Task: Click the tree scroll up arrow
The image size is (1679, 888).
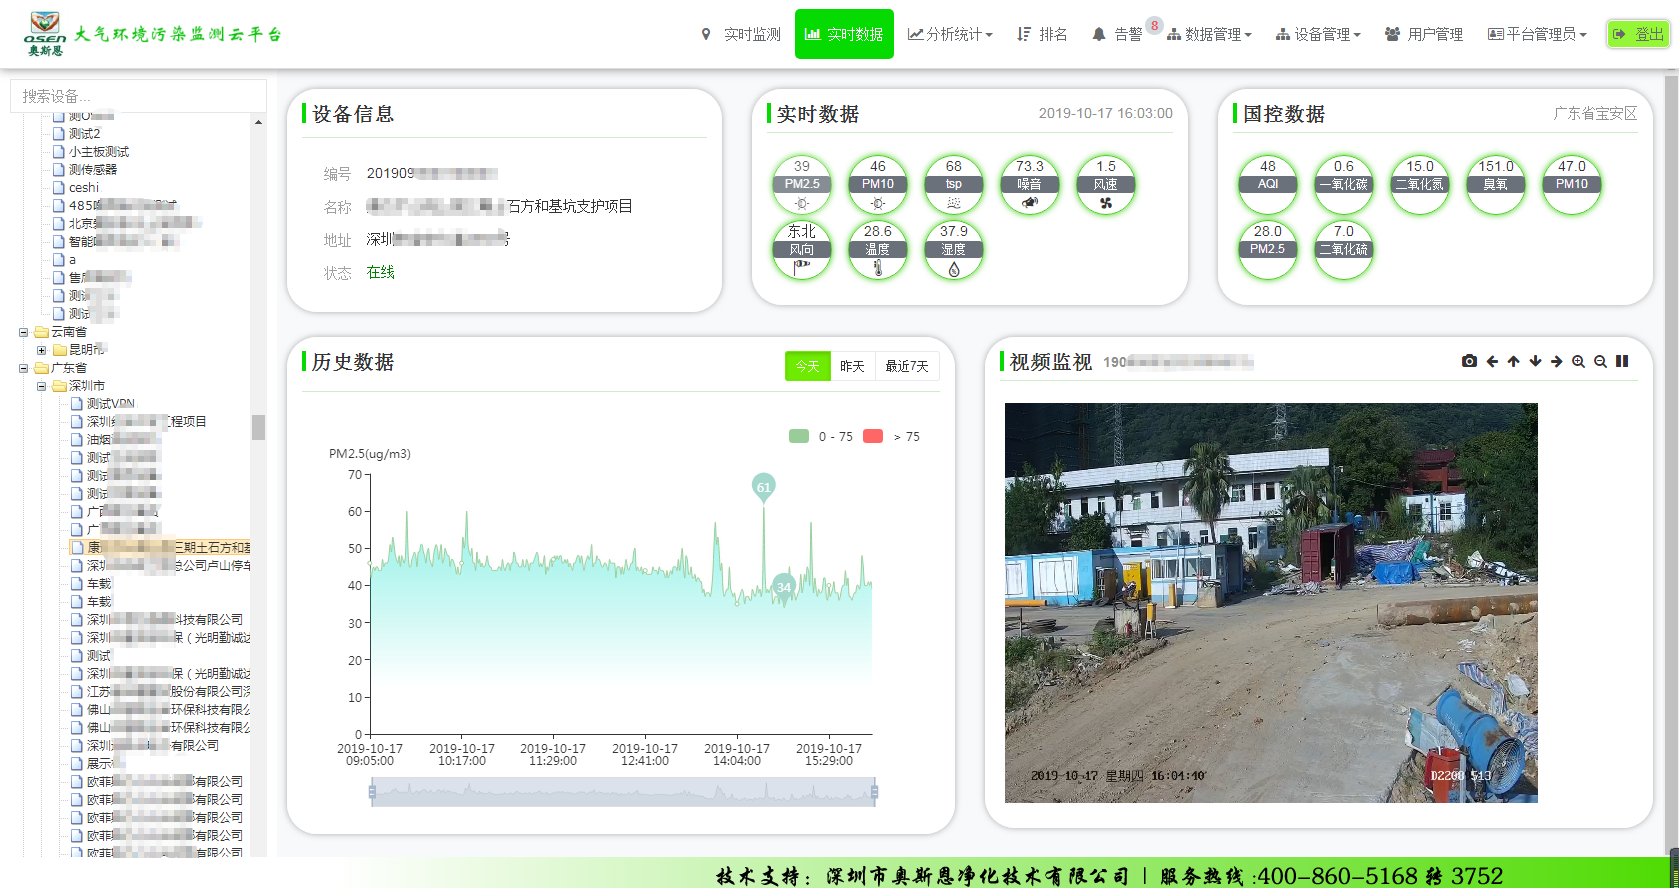Action: 258,122
